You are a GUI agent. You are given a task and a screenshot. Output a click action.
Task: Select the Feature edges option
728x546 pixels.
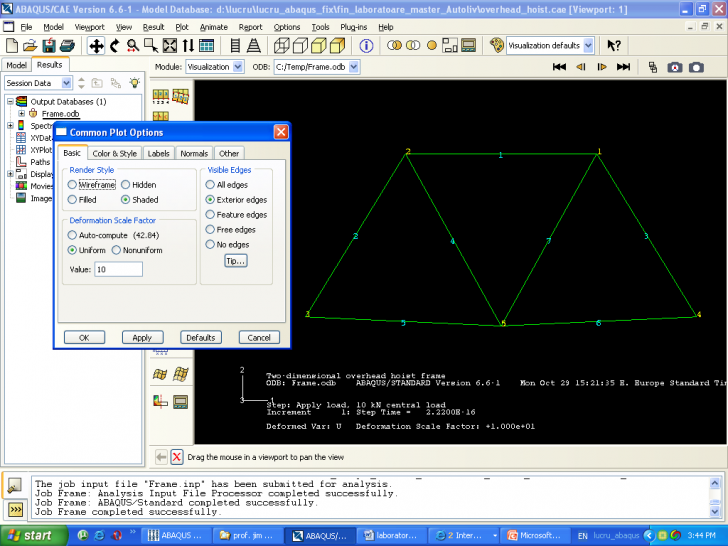[x=209, y=215]
